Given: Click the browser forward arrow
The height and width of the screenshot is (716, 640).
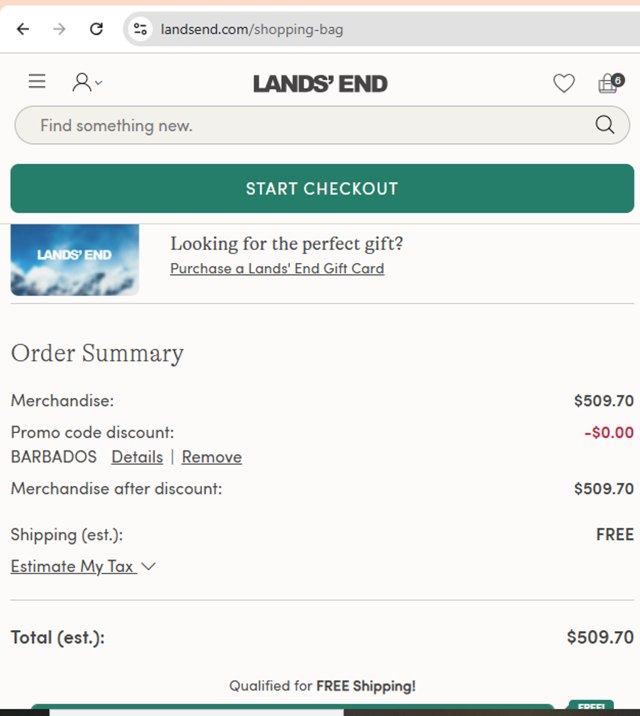Looking at the screenshot, I should tap(59, 29).
